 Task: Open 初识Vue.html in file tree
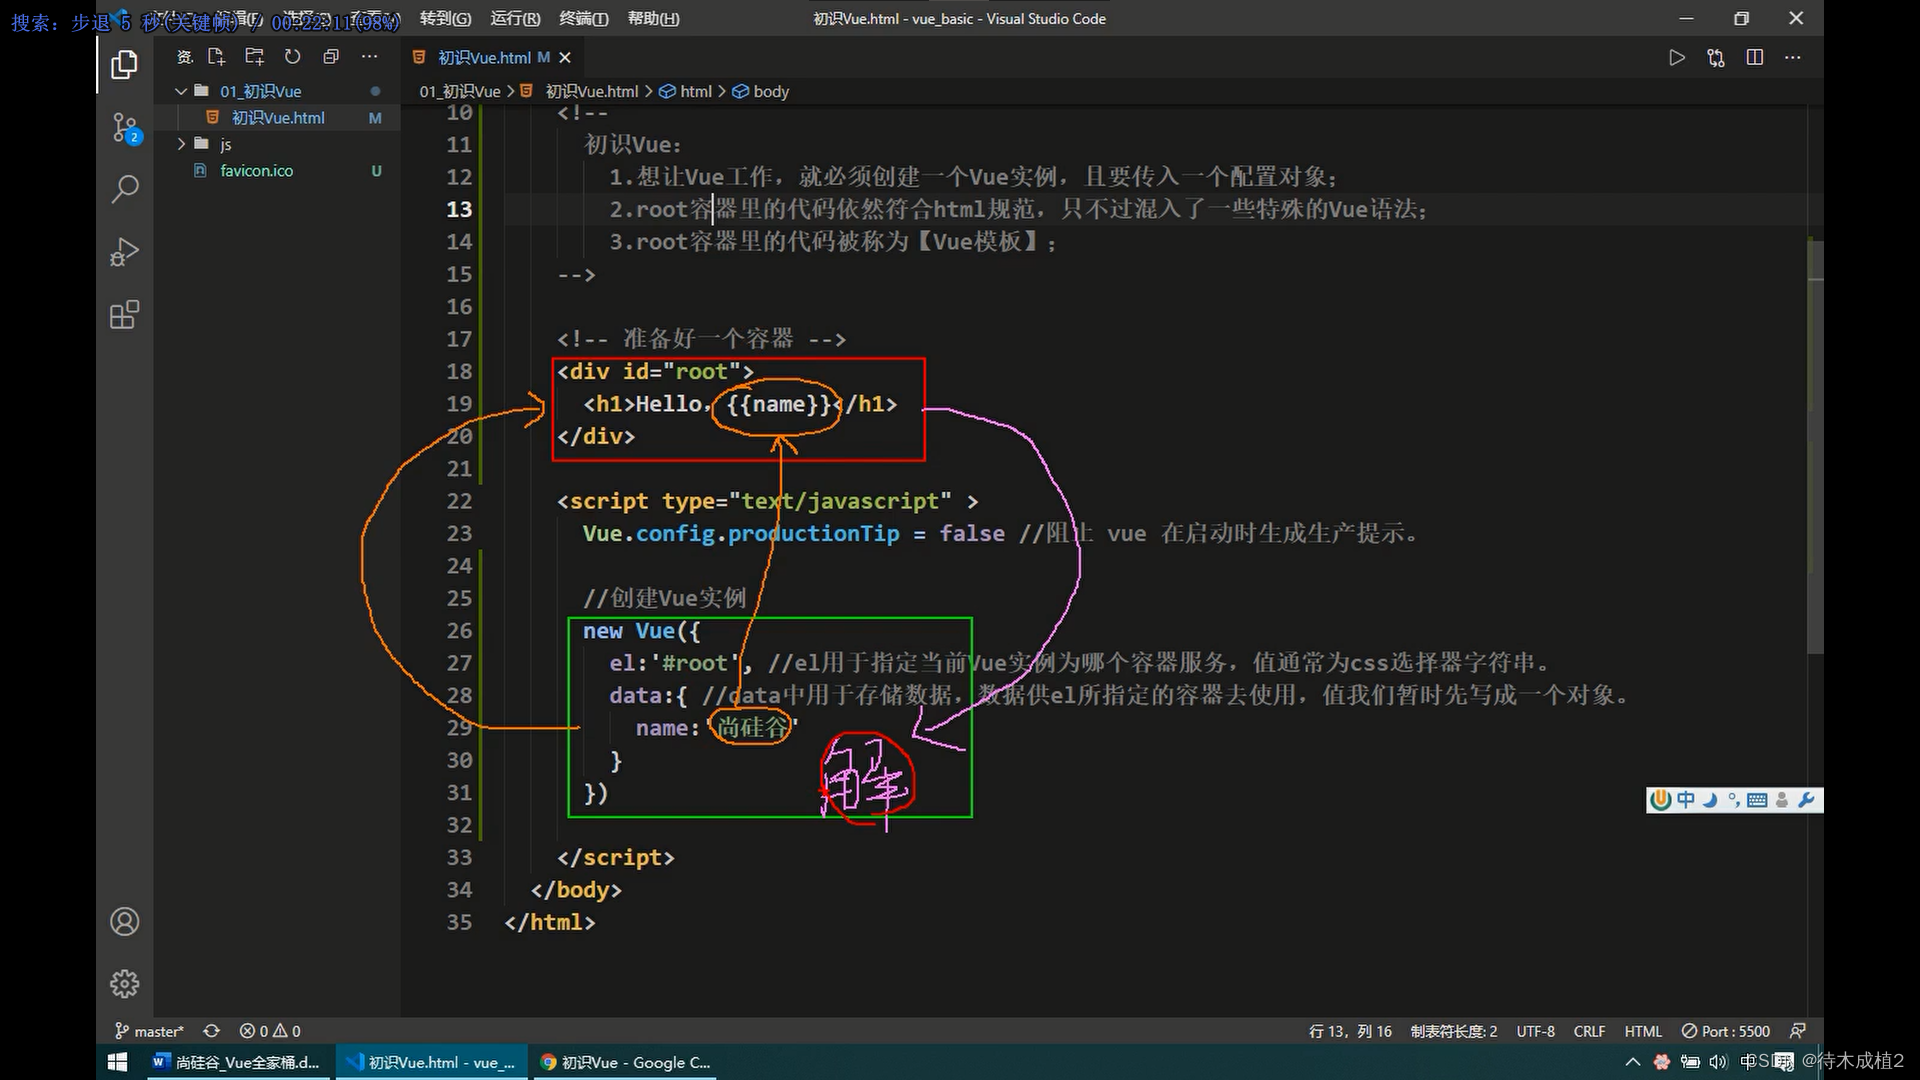click(x=278, y=118)
